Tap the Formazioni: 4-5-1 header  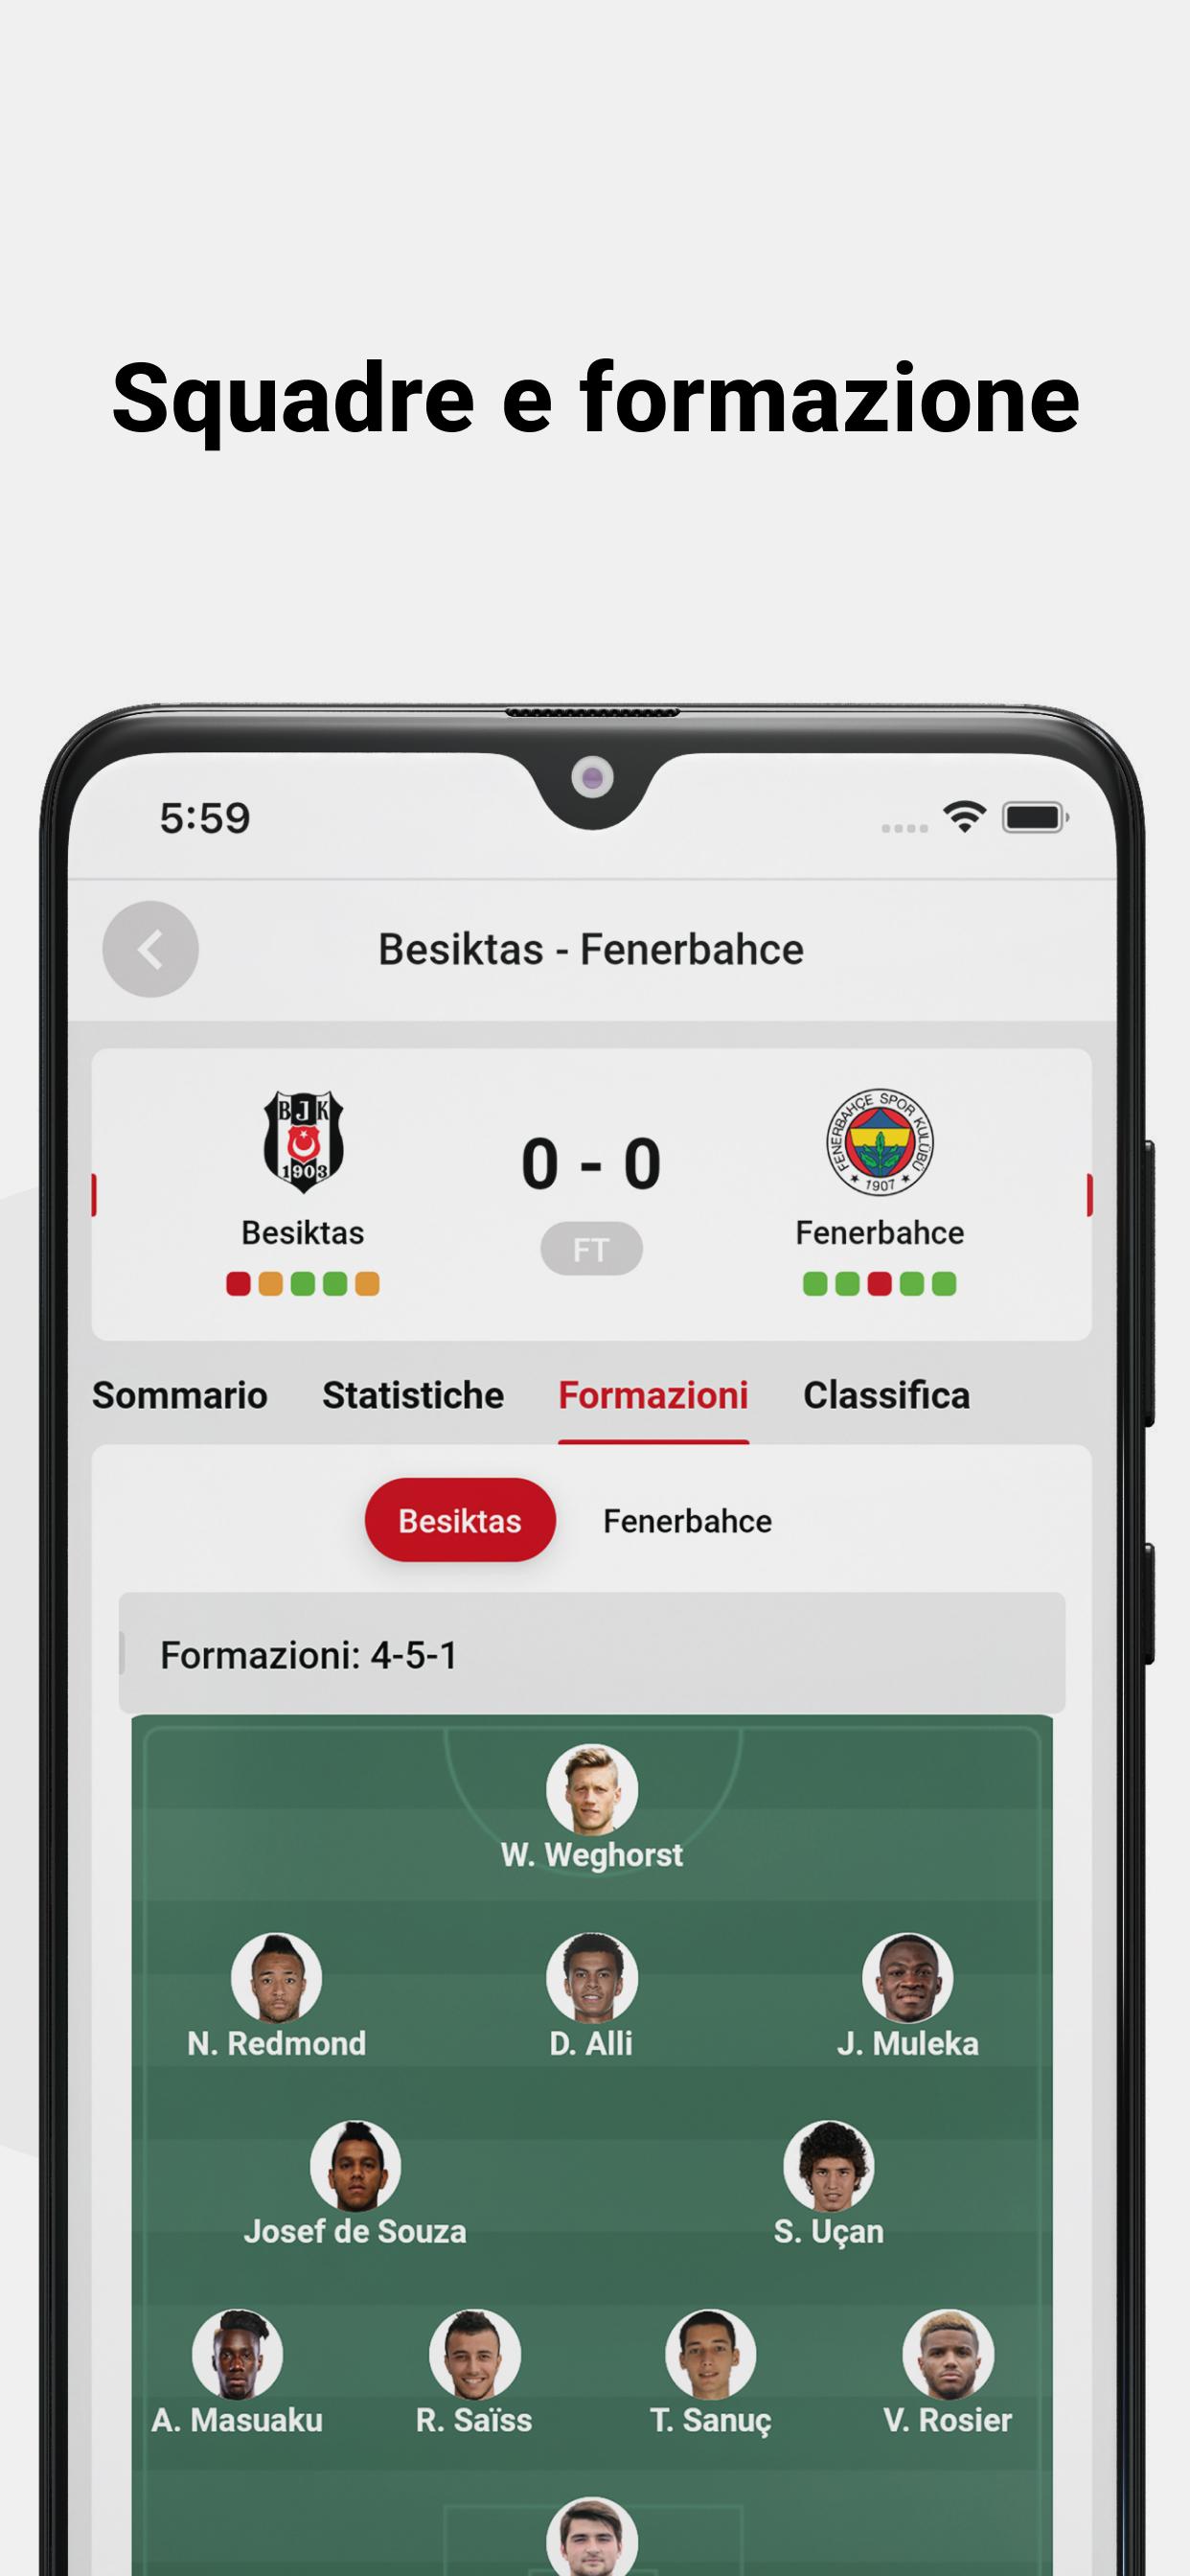tap(592, 1655)
